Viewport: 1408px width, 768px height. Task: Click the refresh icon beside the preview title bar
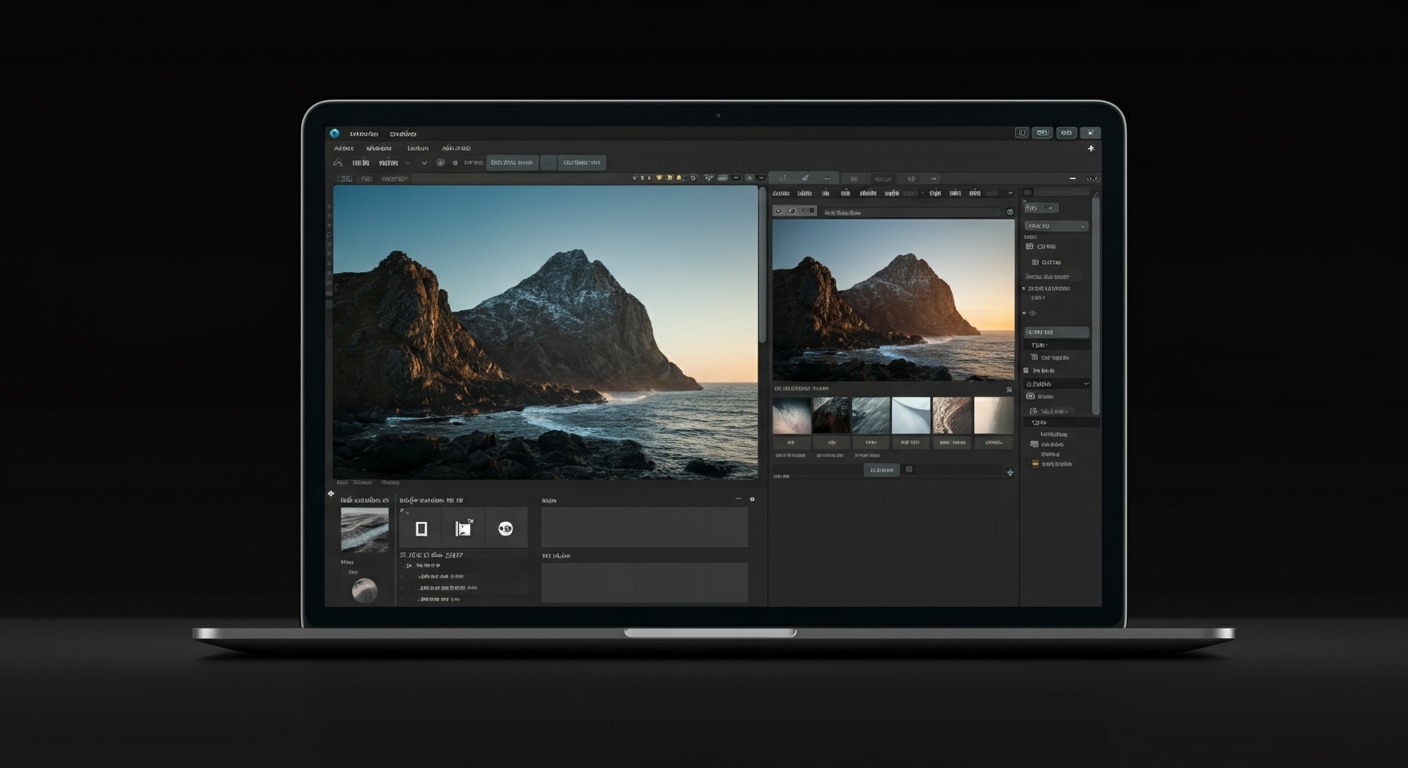point(1009,212)
